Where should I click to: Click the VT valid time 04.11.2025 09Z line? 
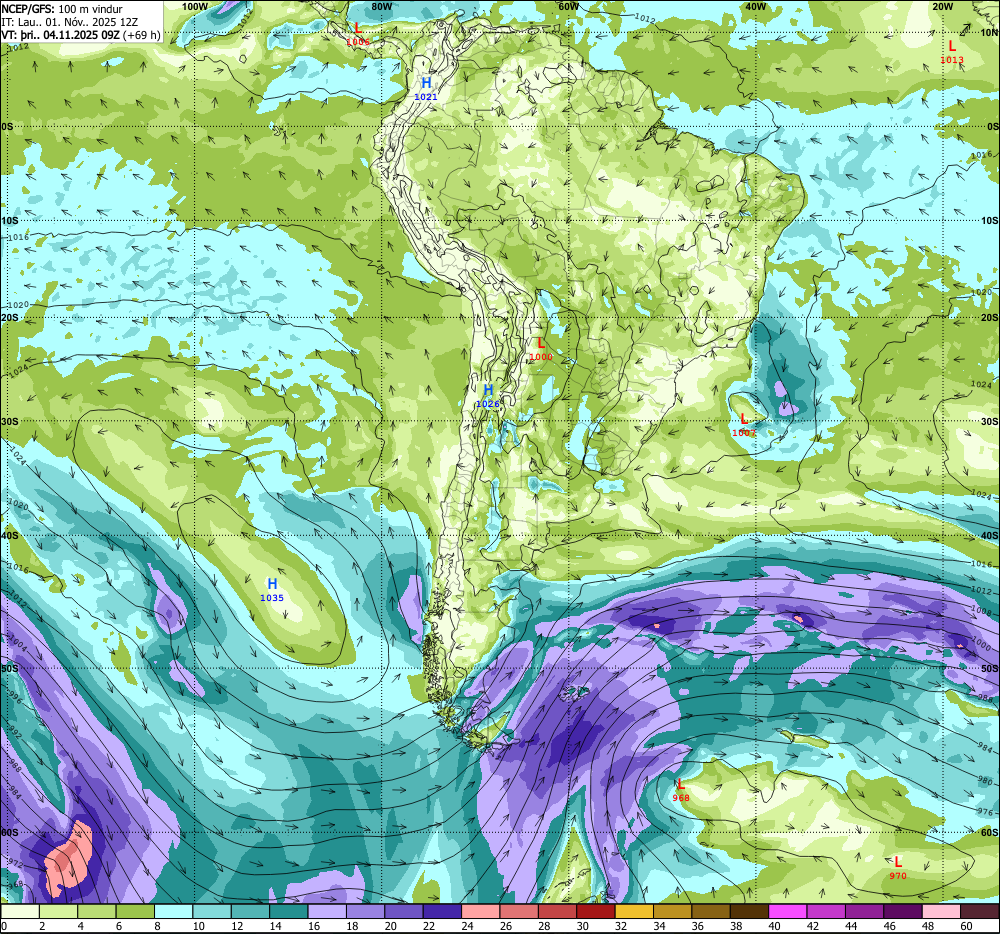pos(81,34)
